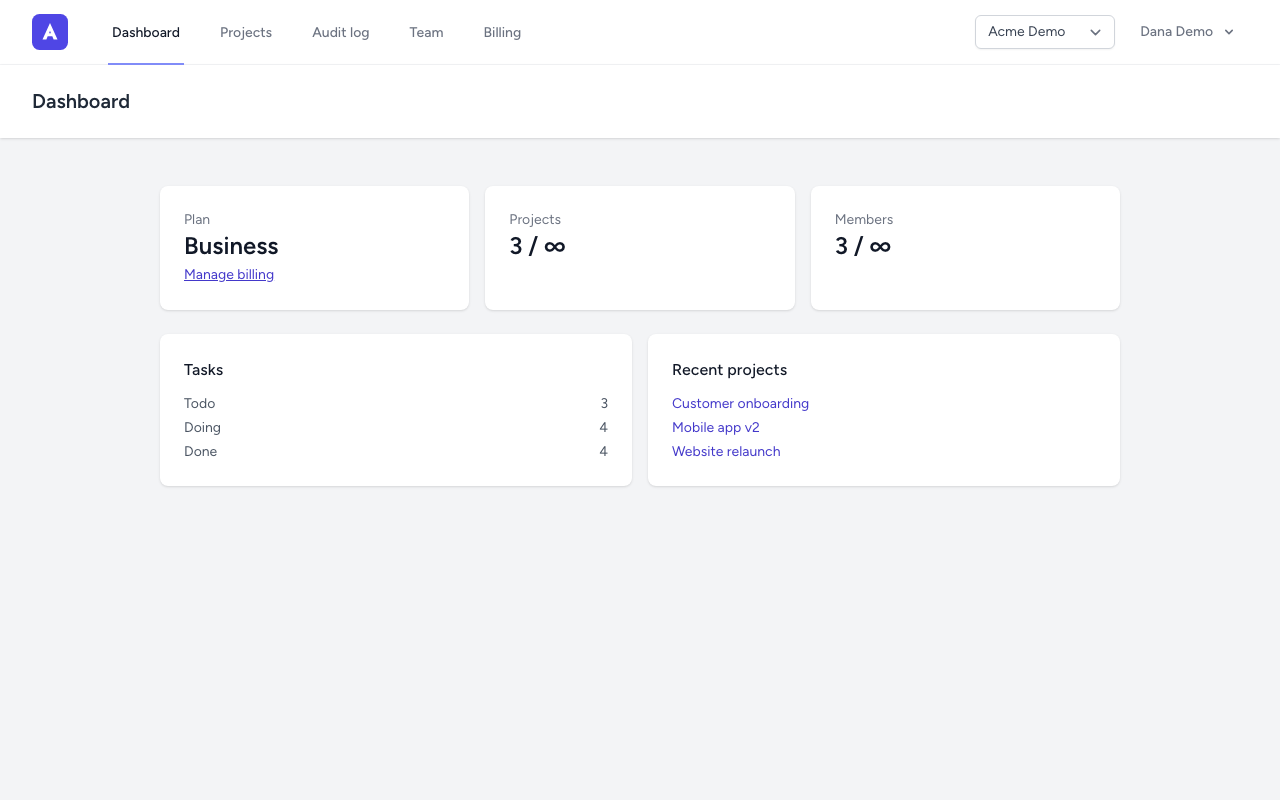
Task: Navigate to the Billing tab
Action: pos(502,32)
